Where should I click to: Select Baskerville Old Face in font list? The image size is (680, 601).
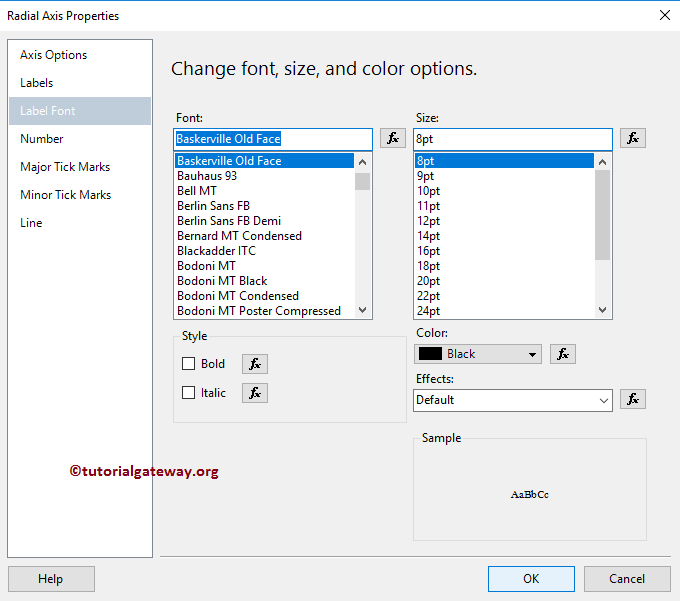265,161
